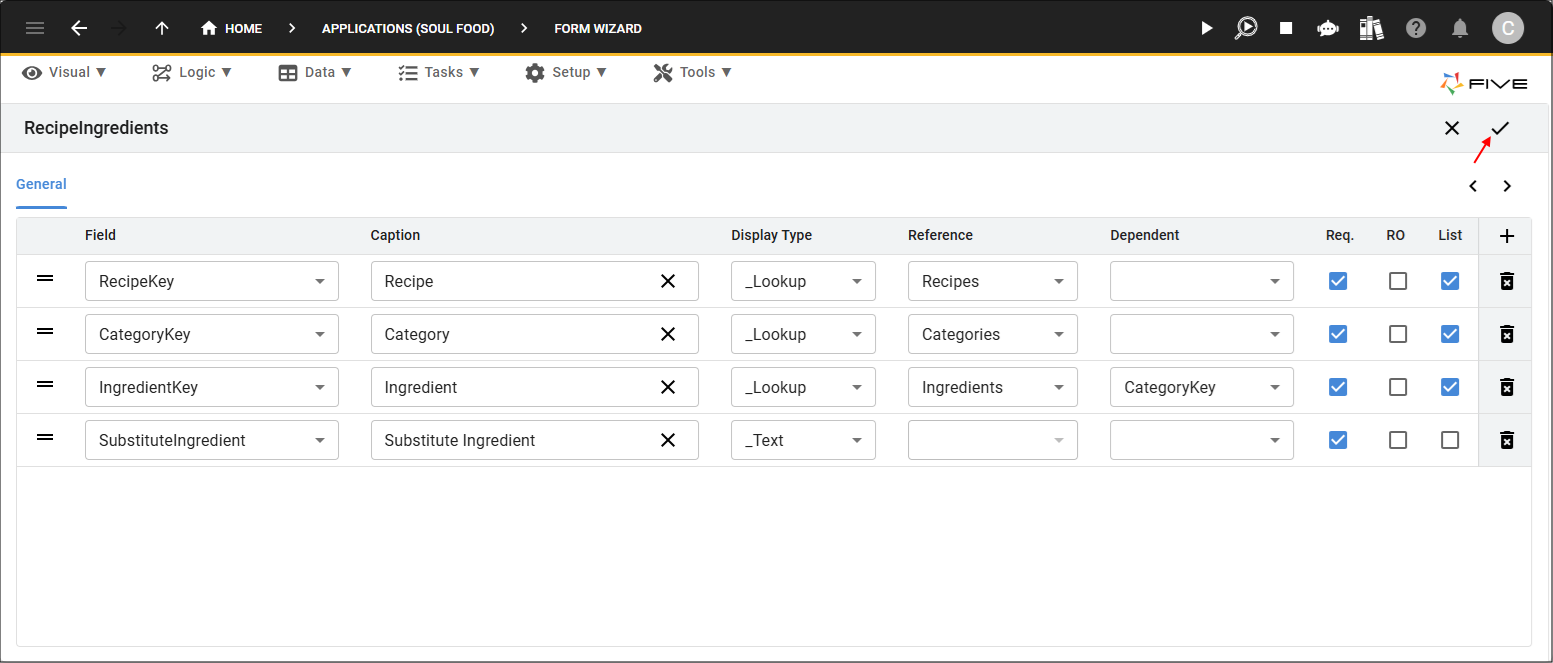Delete the CategoryKey row
This screenshot has width=1553, height=663.
pyautogui.click(x=1507, y=334)
